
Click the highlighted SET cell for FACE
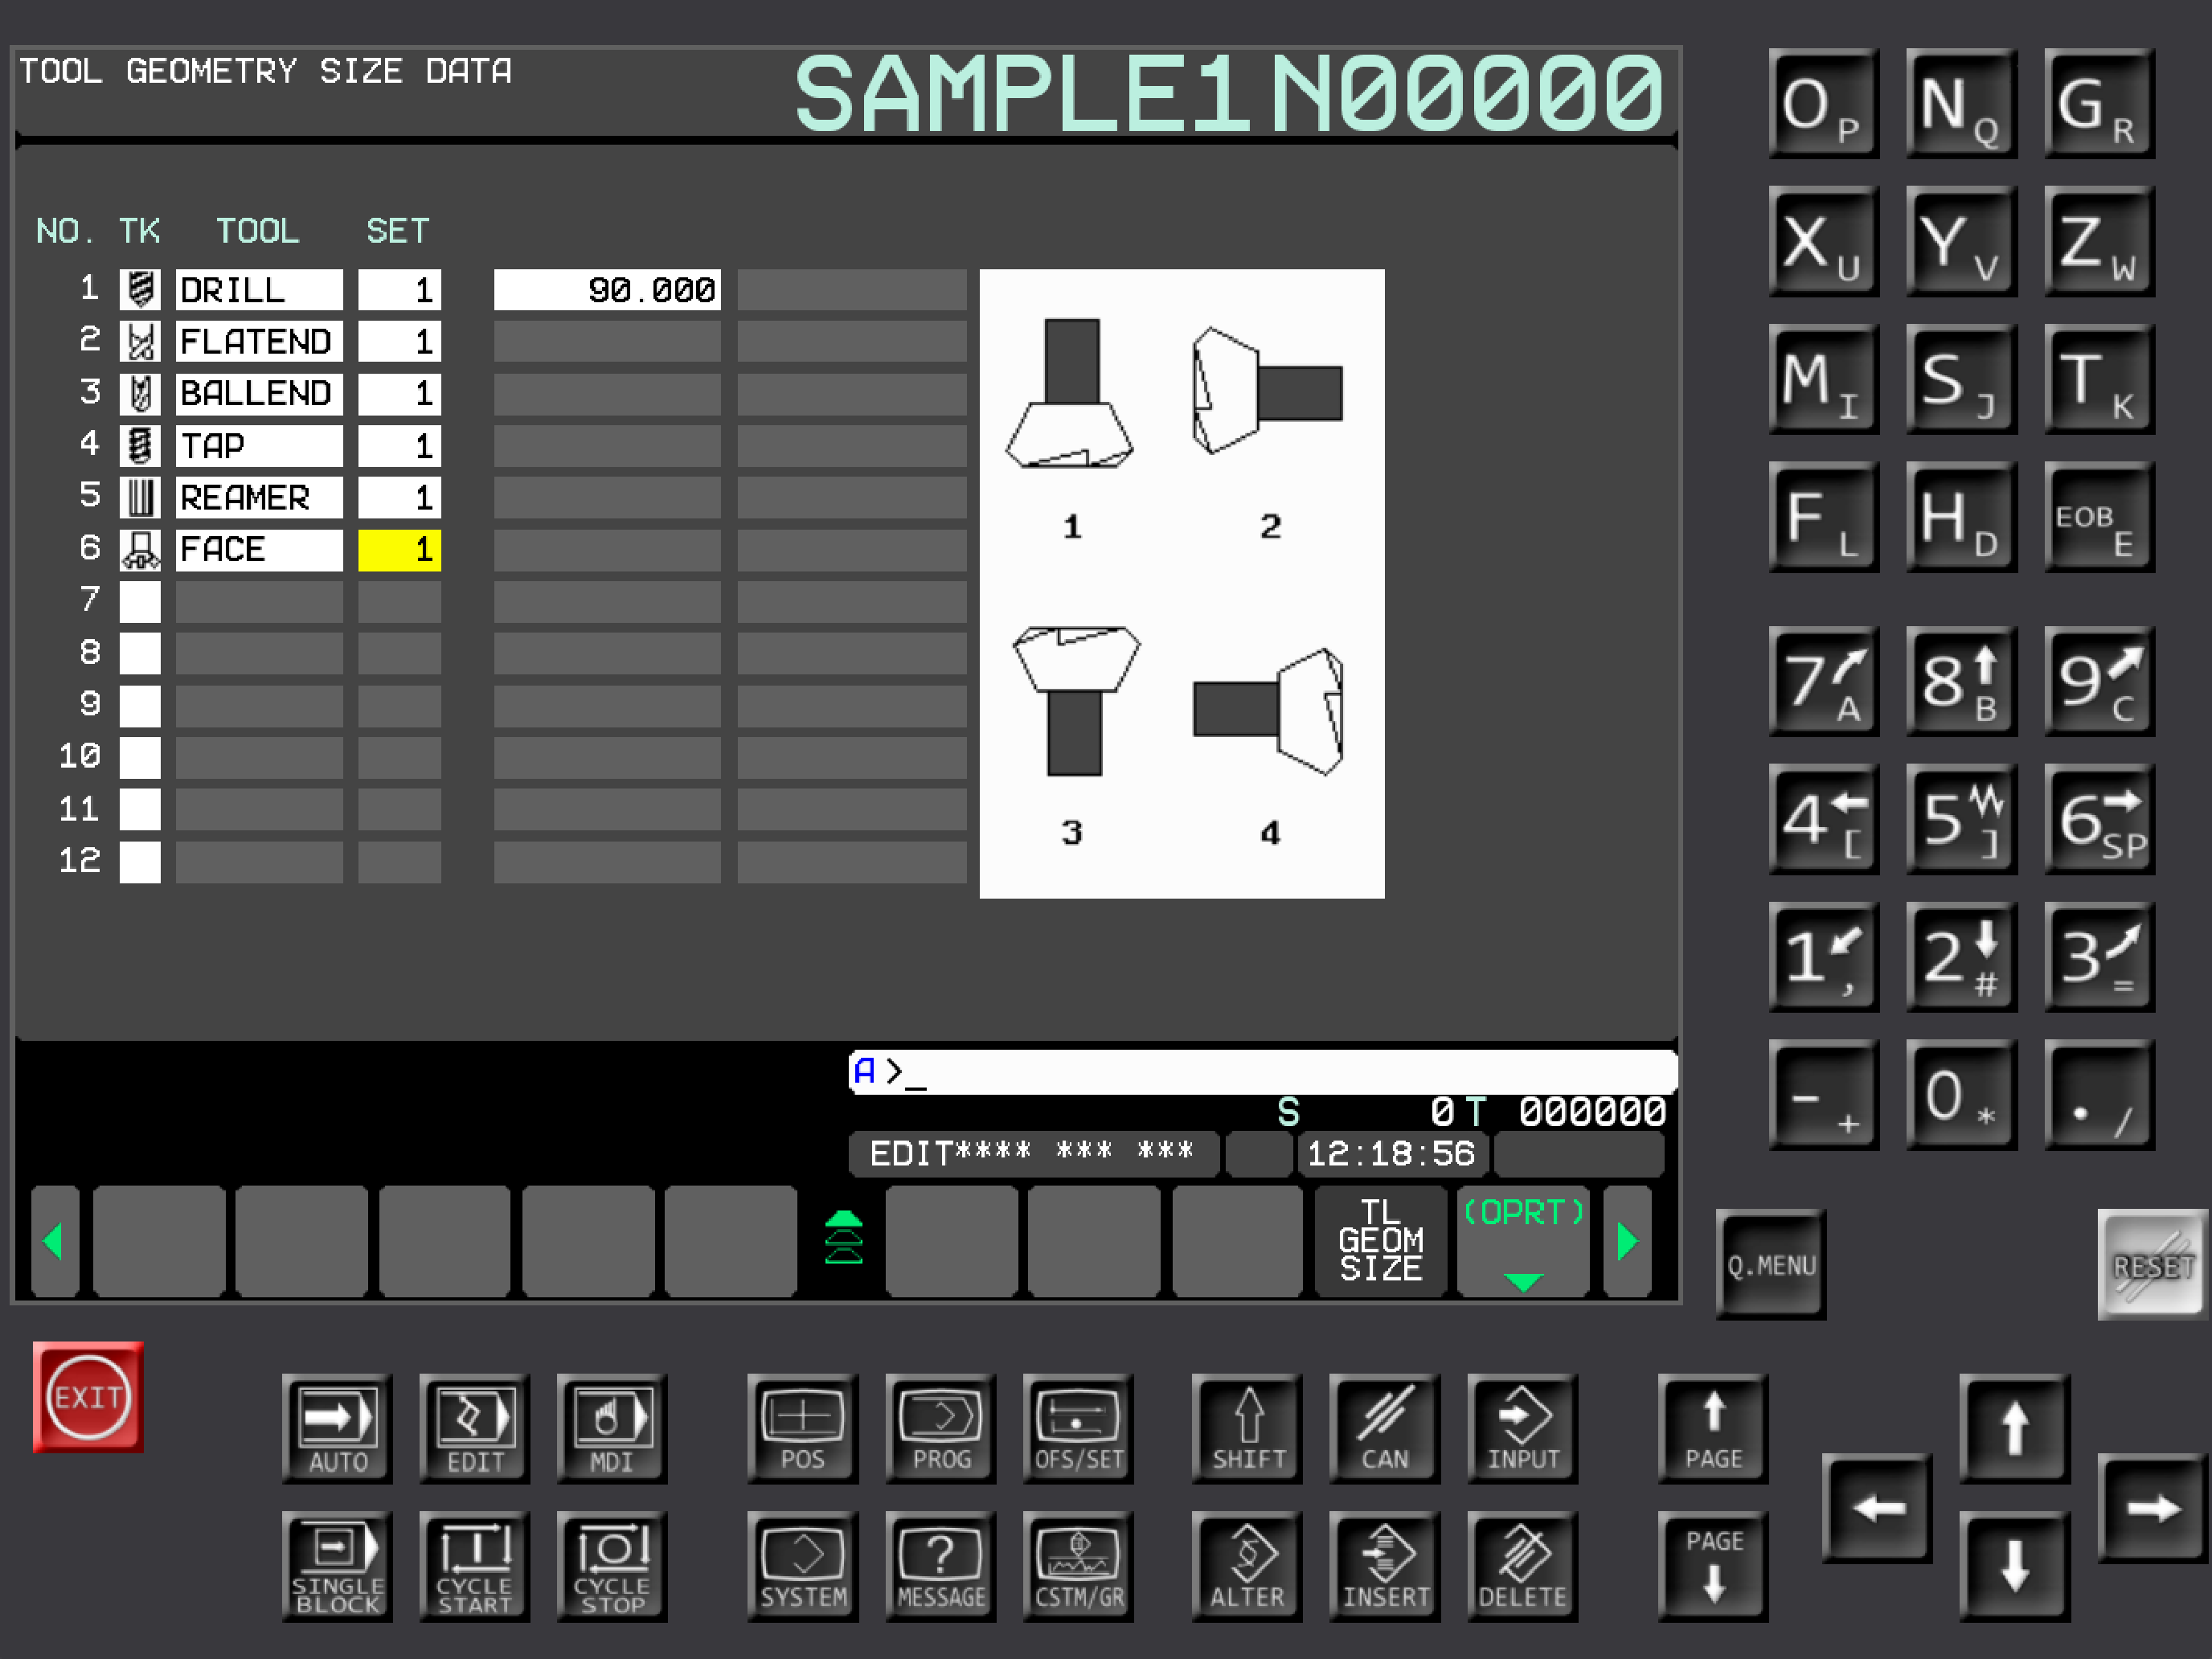click(399, 550)
